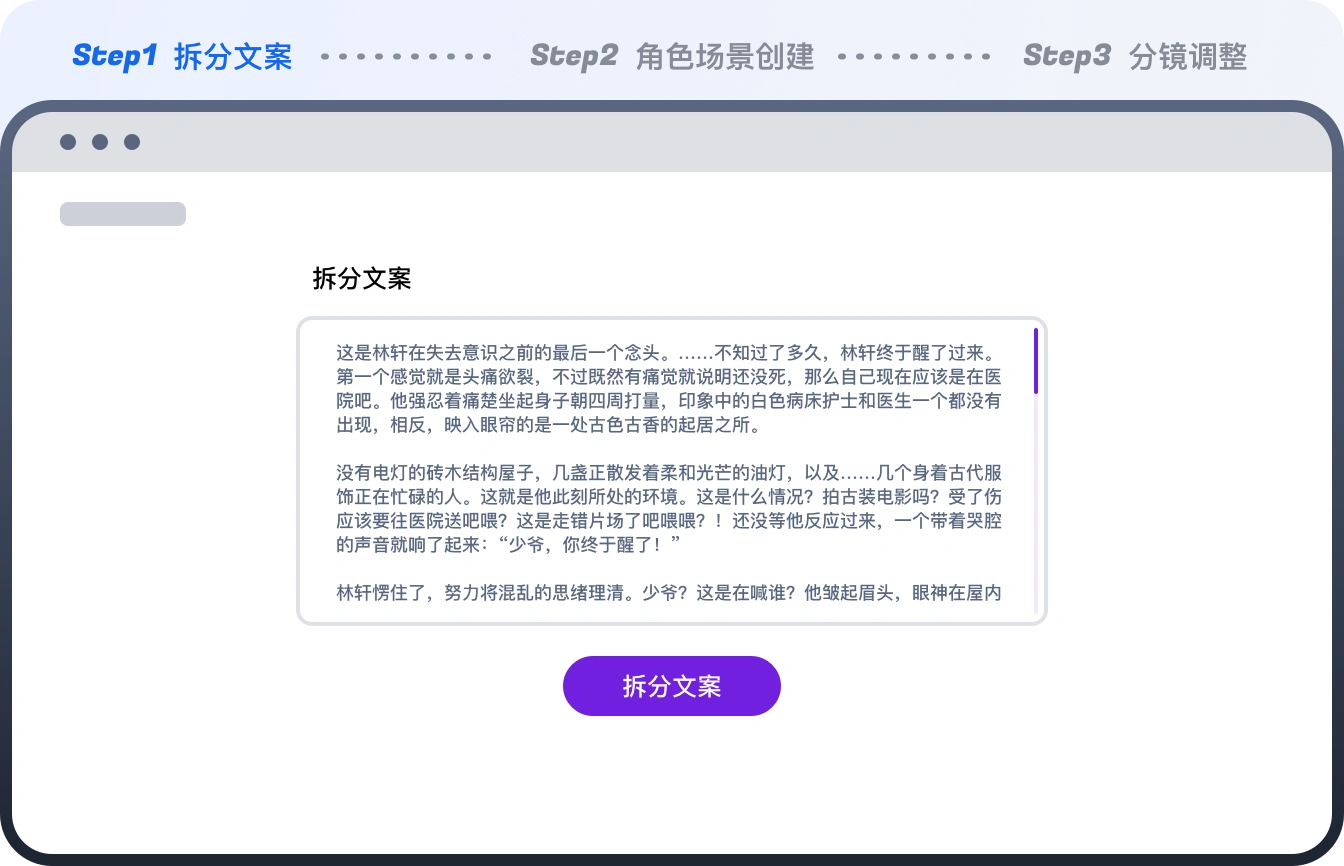1344x866 pixels.
Task: Click the highlighted Step1 label background
Action: pyautogui.click(x=183, y=57)
